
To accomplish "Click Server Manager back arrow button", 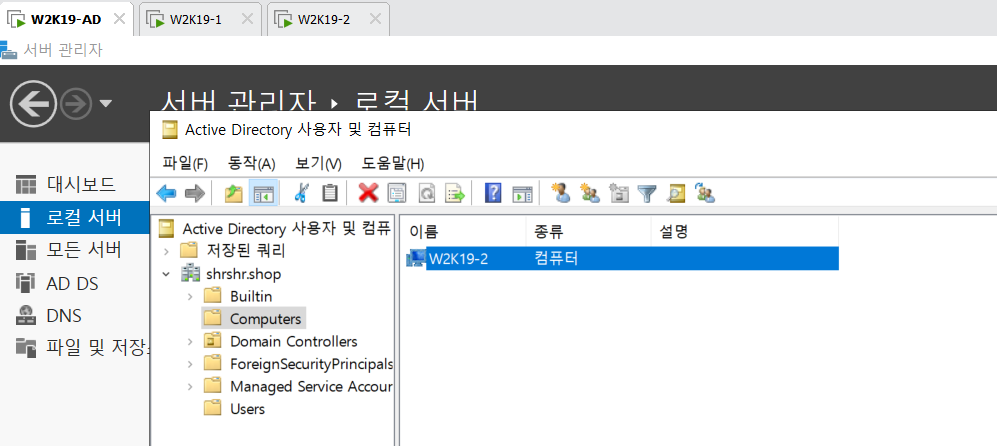I will coord(33,103).
